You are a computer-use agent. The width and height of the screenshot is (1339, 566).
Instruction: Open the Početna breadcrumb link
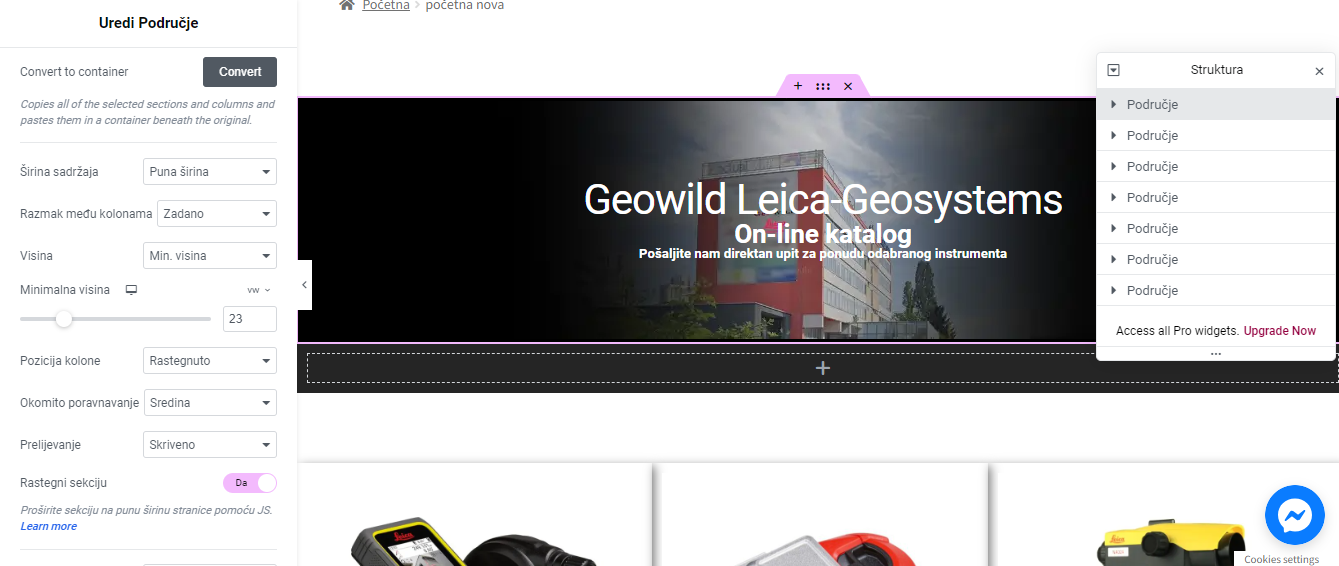tap(386, 6)
